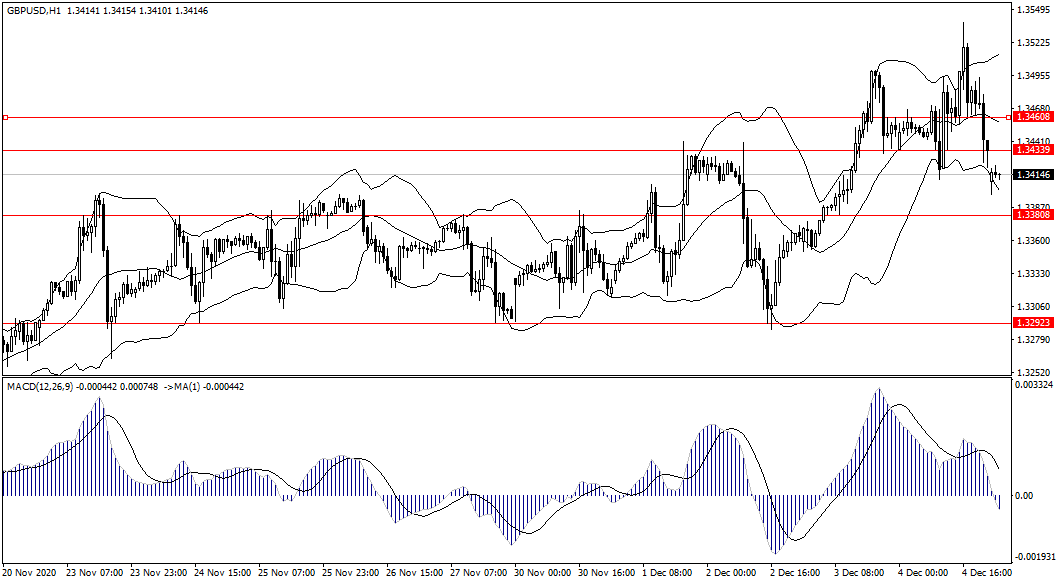
Task: Click the -0.001931 MACD scale value
Action: point(1034,557)
